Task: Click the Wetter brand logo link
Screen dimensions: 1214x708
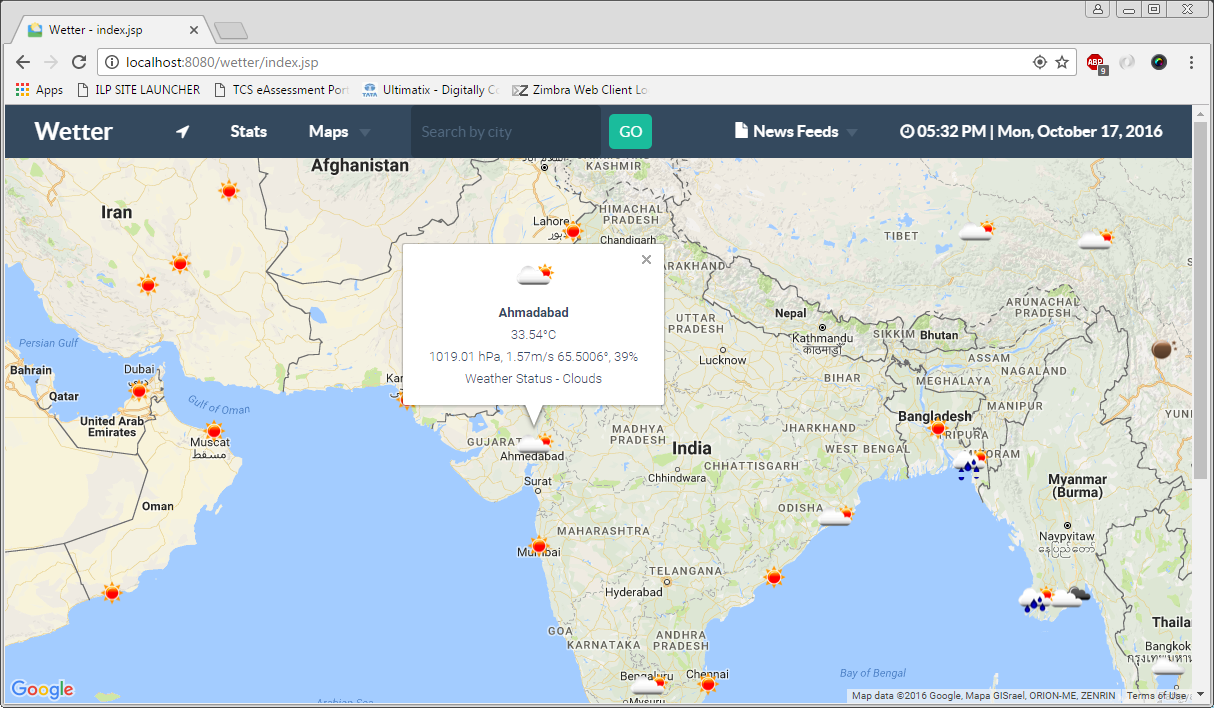Action: point(73,132)
